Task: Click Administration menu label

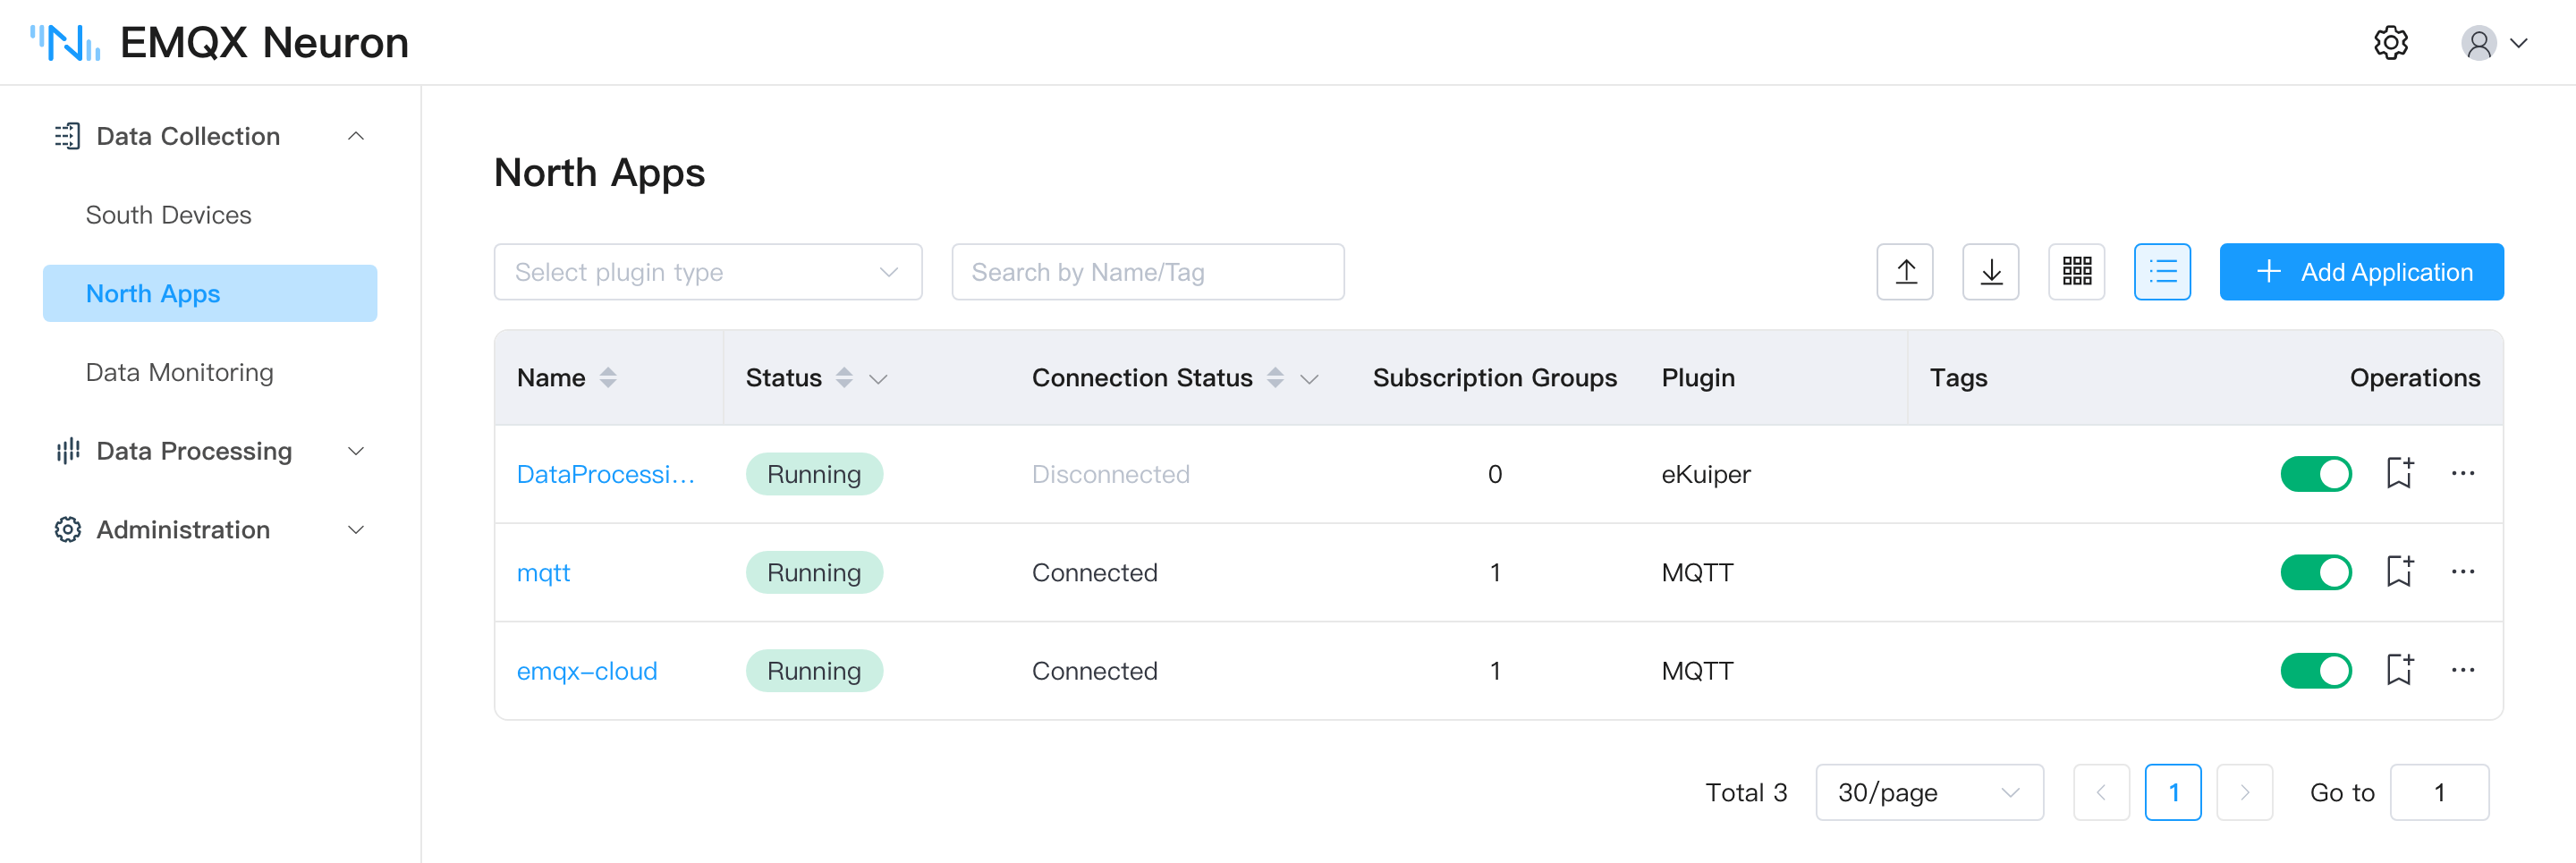Action: coord(183,530)
